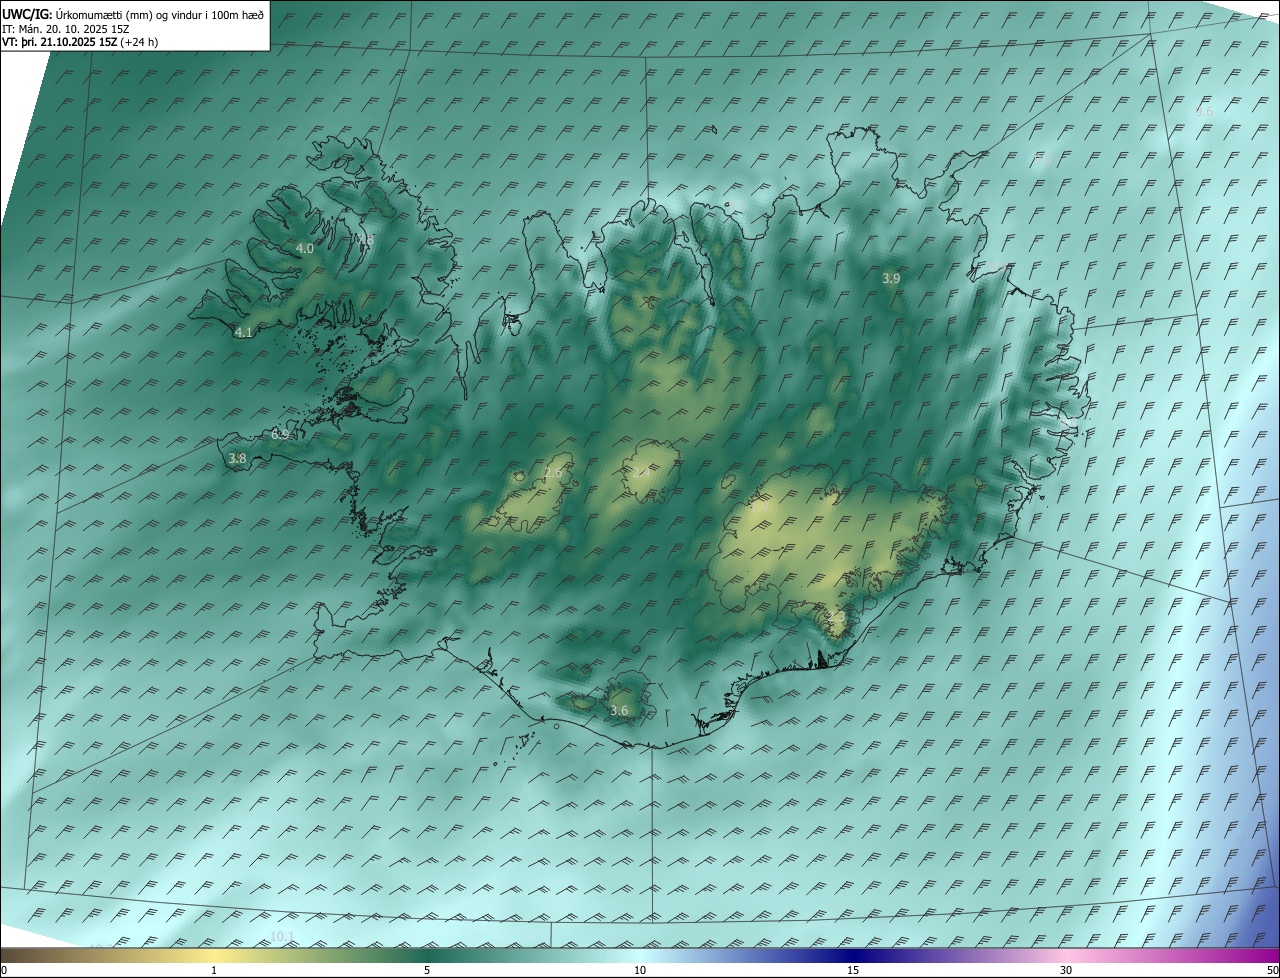Click the color scale tick label 10
This screenshot has height=978, width=1280.
640,970
